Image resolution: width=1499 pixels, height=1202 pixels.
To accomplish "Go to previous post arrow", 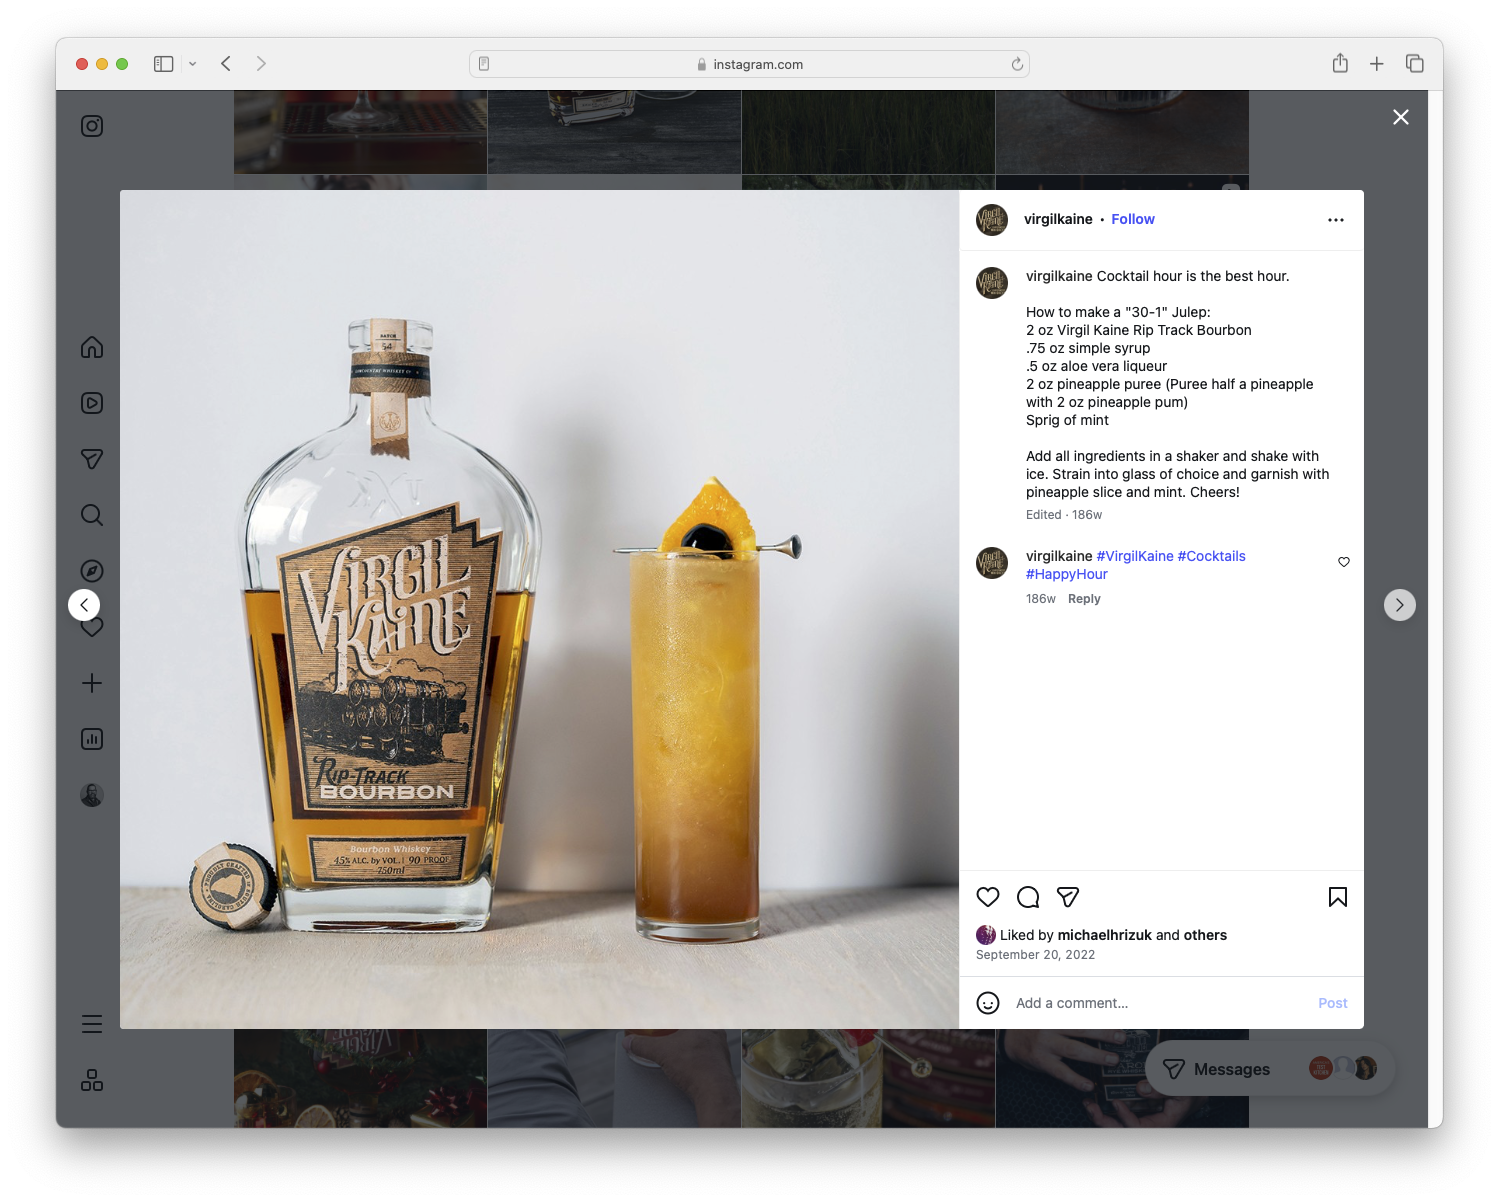I will pos(84,605).
